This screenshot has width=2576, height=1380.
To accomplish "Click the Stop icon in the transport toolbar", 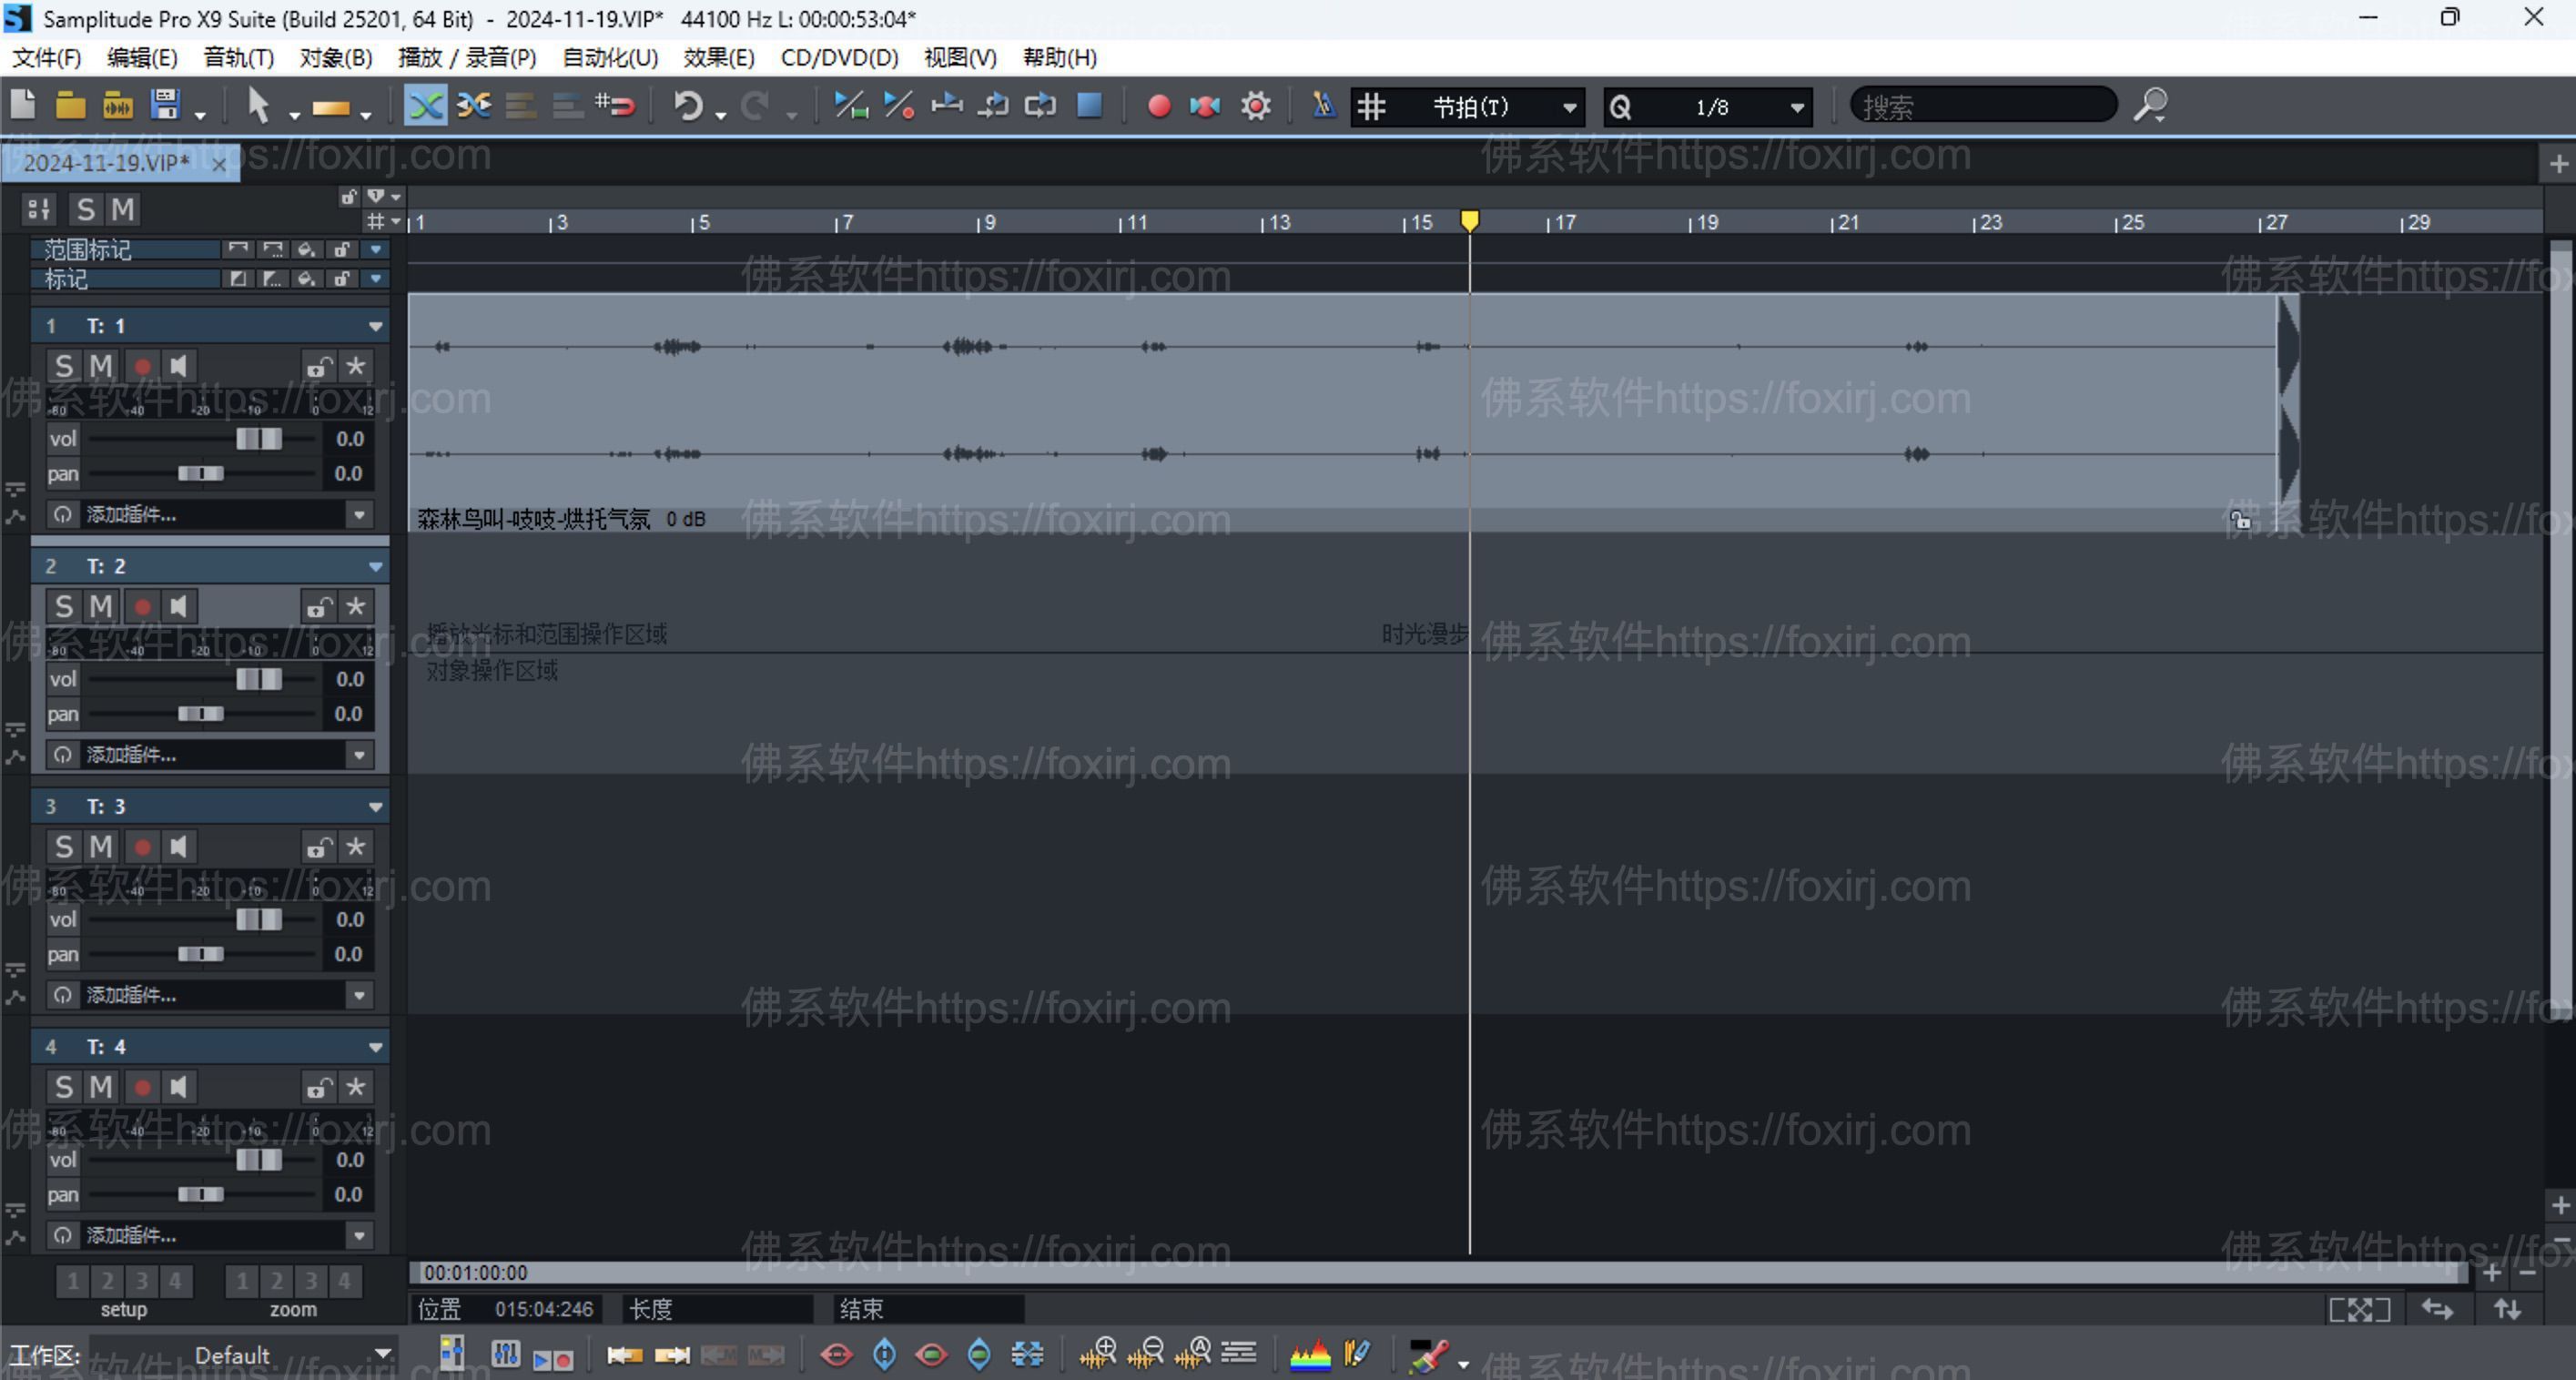I will tap(1089, 106).
